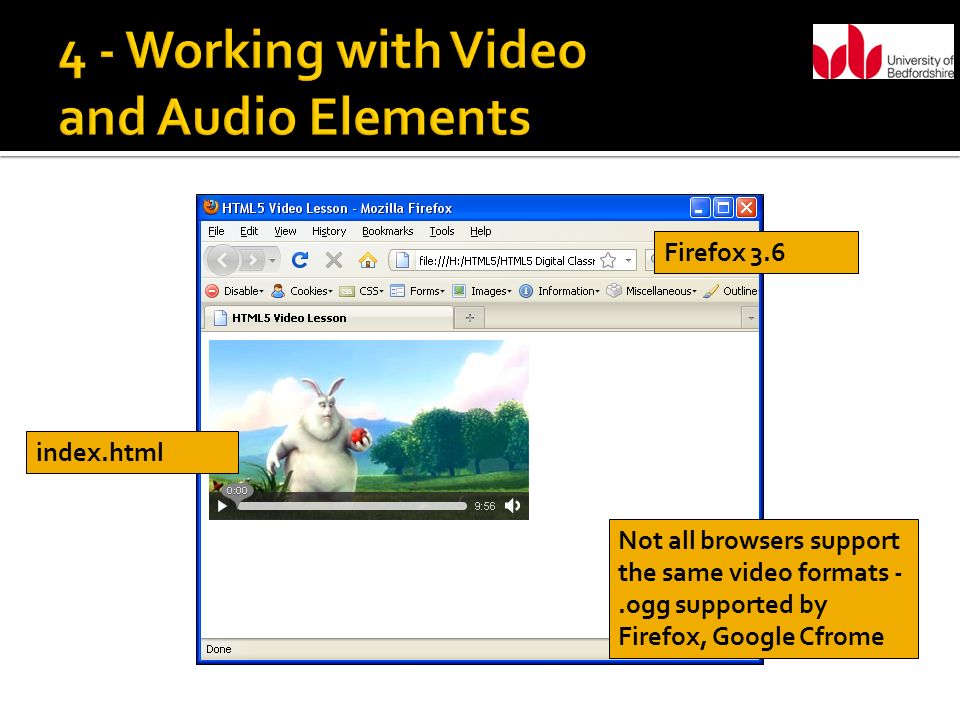Open the Help menu
The width and height of the screenshot is (960, 720).
pos(481,231)
